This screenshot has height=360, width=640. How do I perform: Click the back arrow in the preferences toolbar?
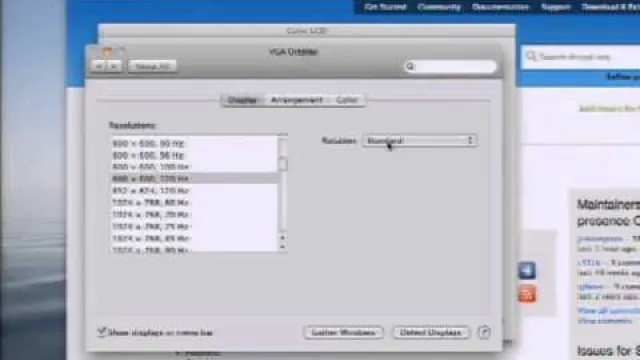click(98, 66)
